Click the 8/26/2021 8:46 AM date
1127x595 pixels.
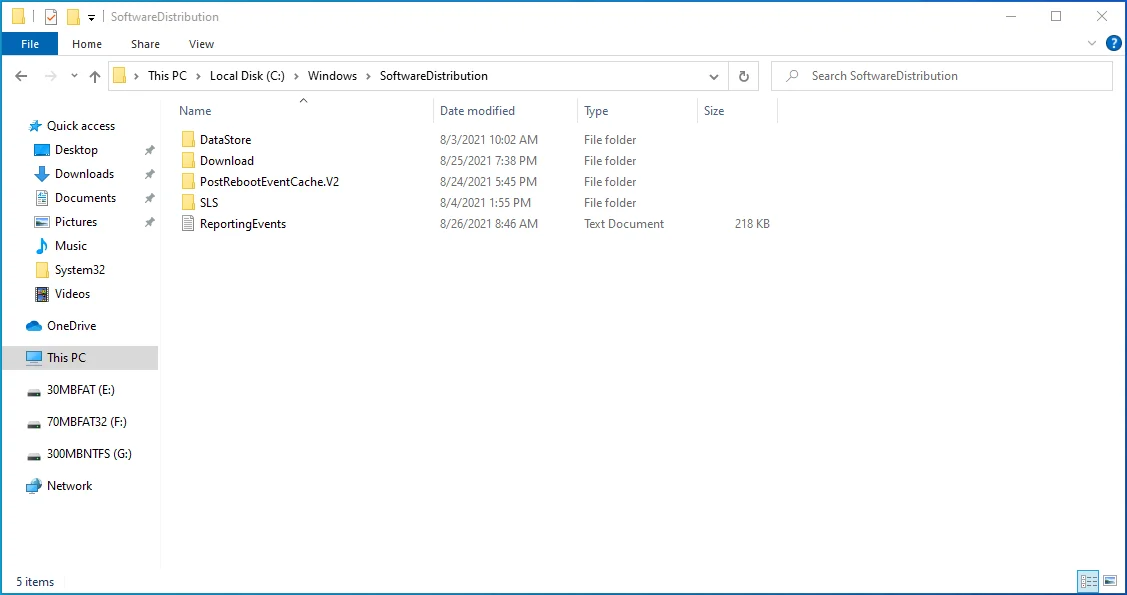(489, 223)
